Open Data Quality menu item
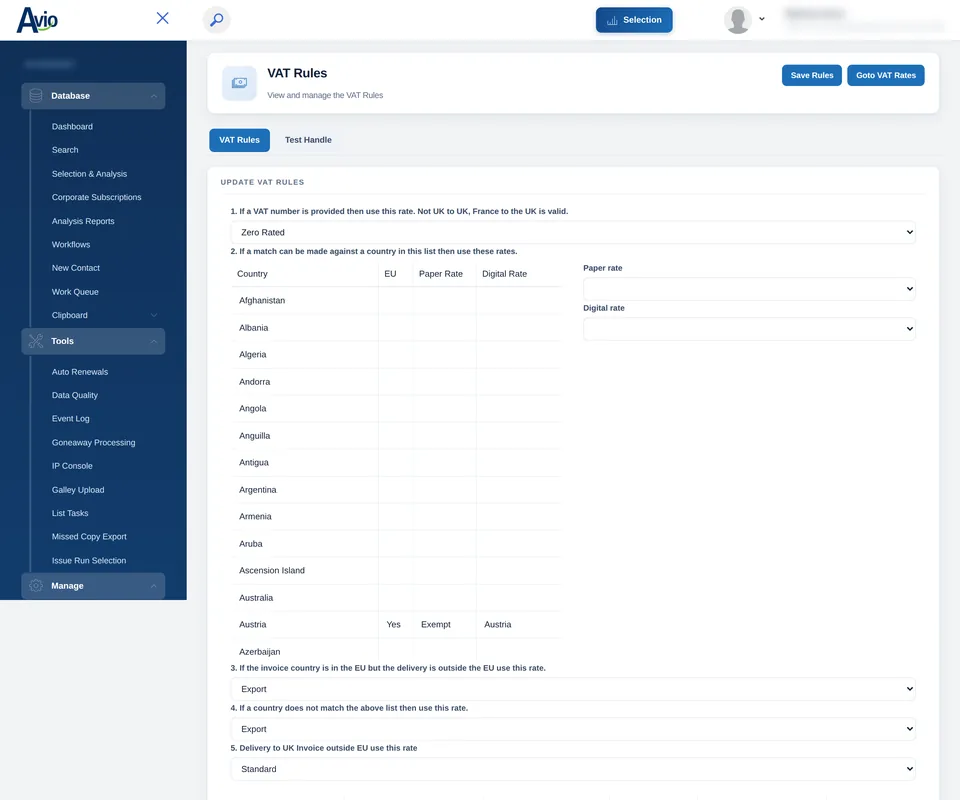Image resolution: width=960 pixels, height=800 pixels. click(75, 395)
